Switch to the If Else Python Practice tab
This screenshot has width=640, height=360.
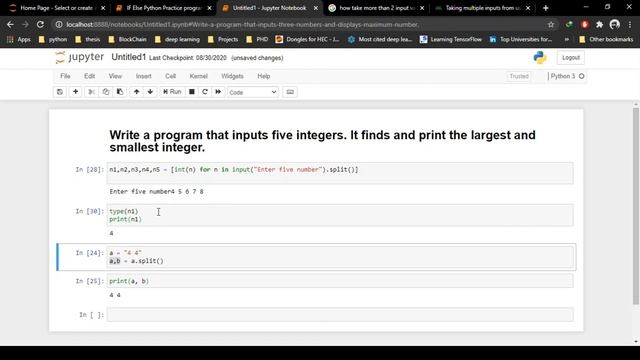point(163,8)
